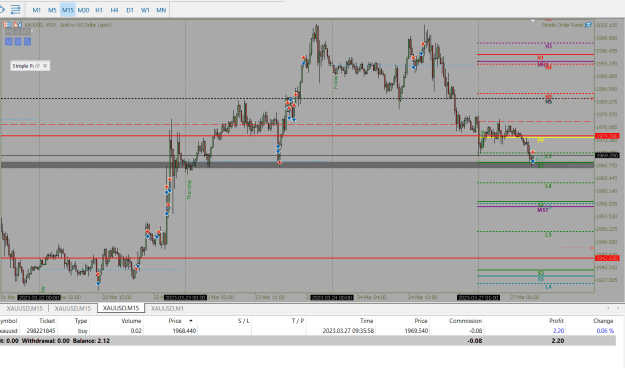Click the 0.06 % change cell
The image size is (625, 368).
[x=605, y=331]
